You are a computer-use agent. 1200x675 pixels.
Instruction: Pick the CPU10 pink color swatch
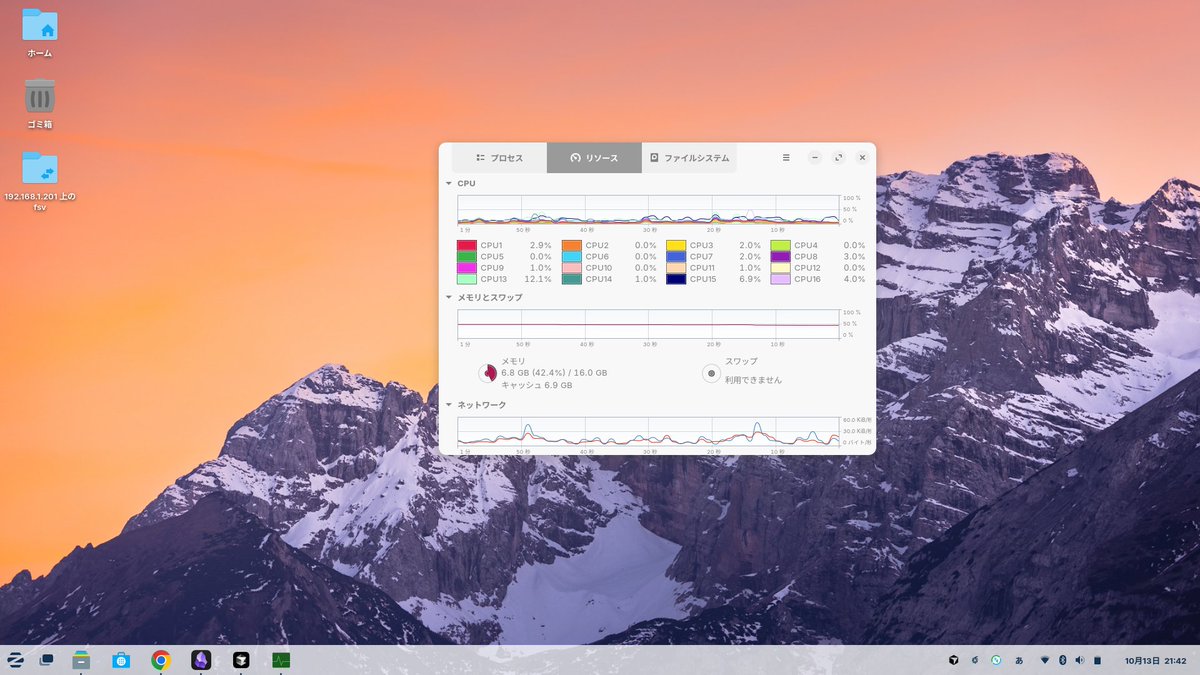[572, 268]
